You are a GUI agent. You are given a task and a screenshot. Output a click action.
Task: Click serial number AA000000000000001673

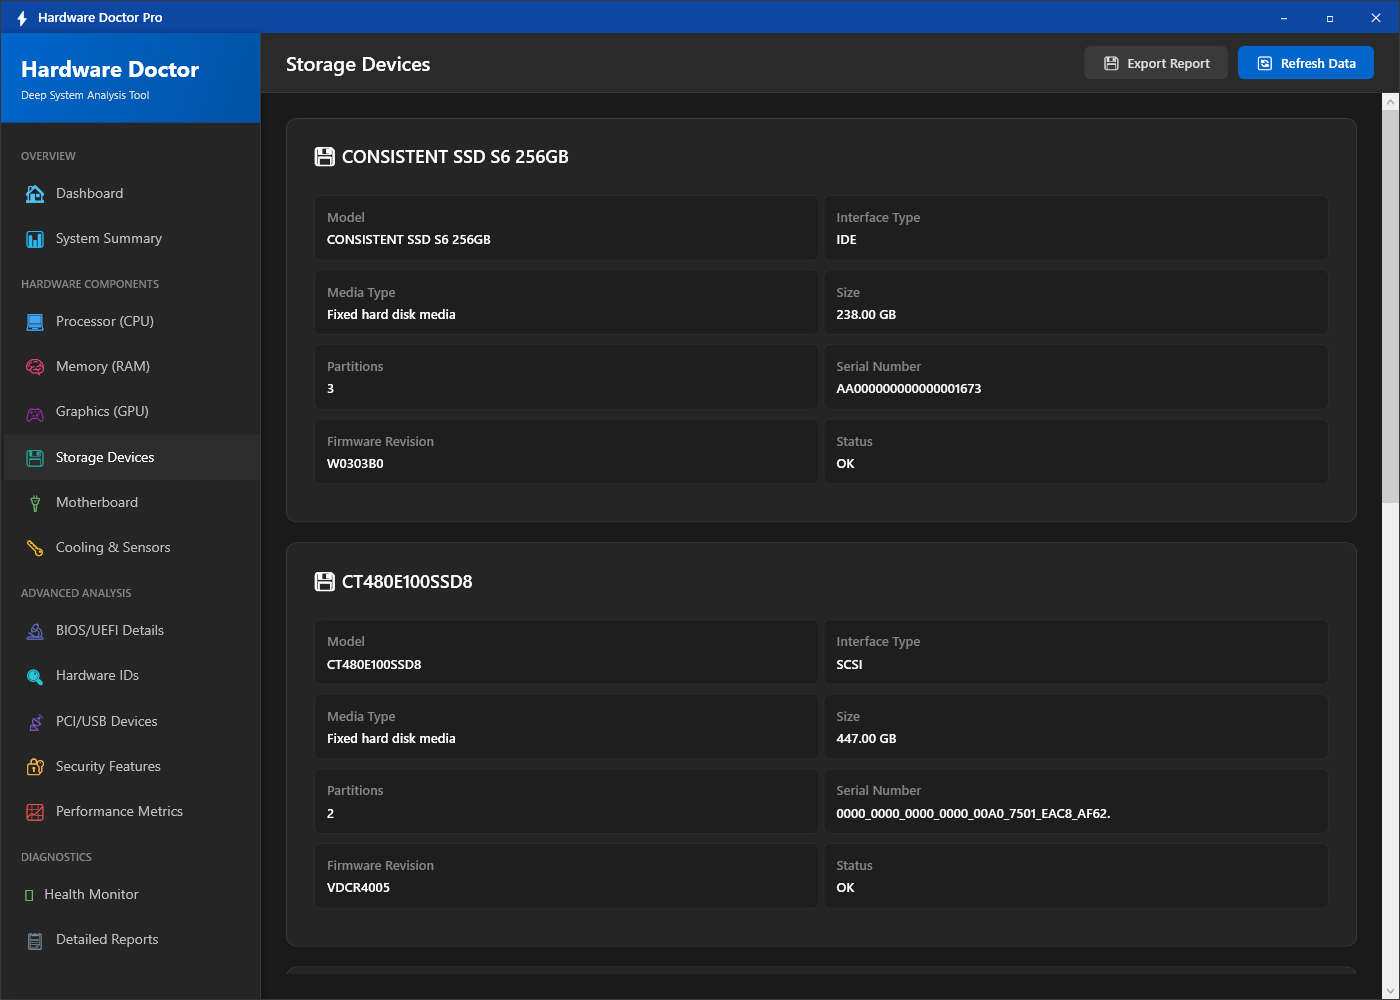pyautogui.click(x=909, y=389)
